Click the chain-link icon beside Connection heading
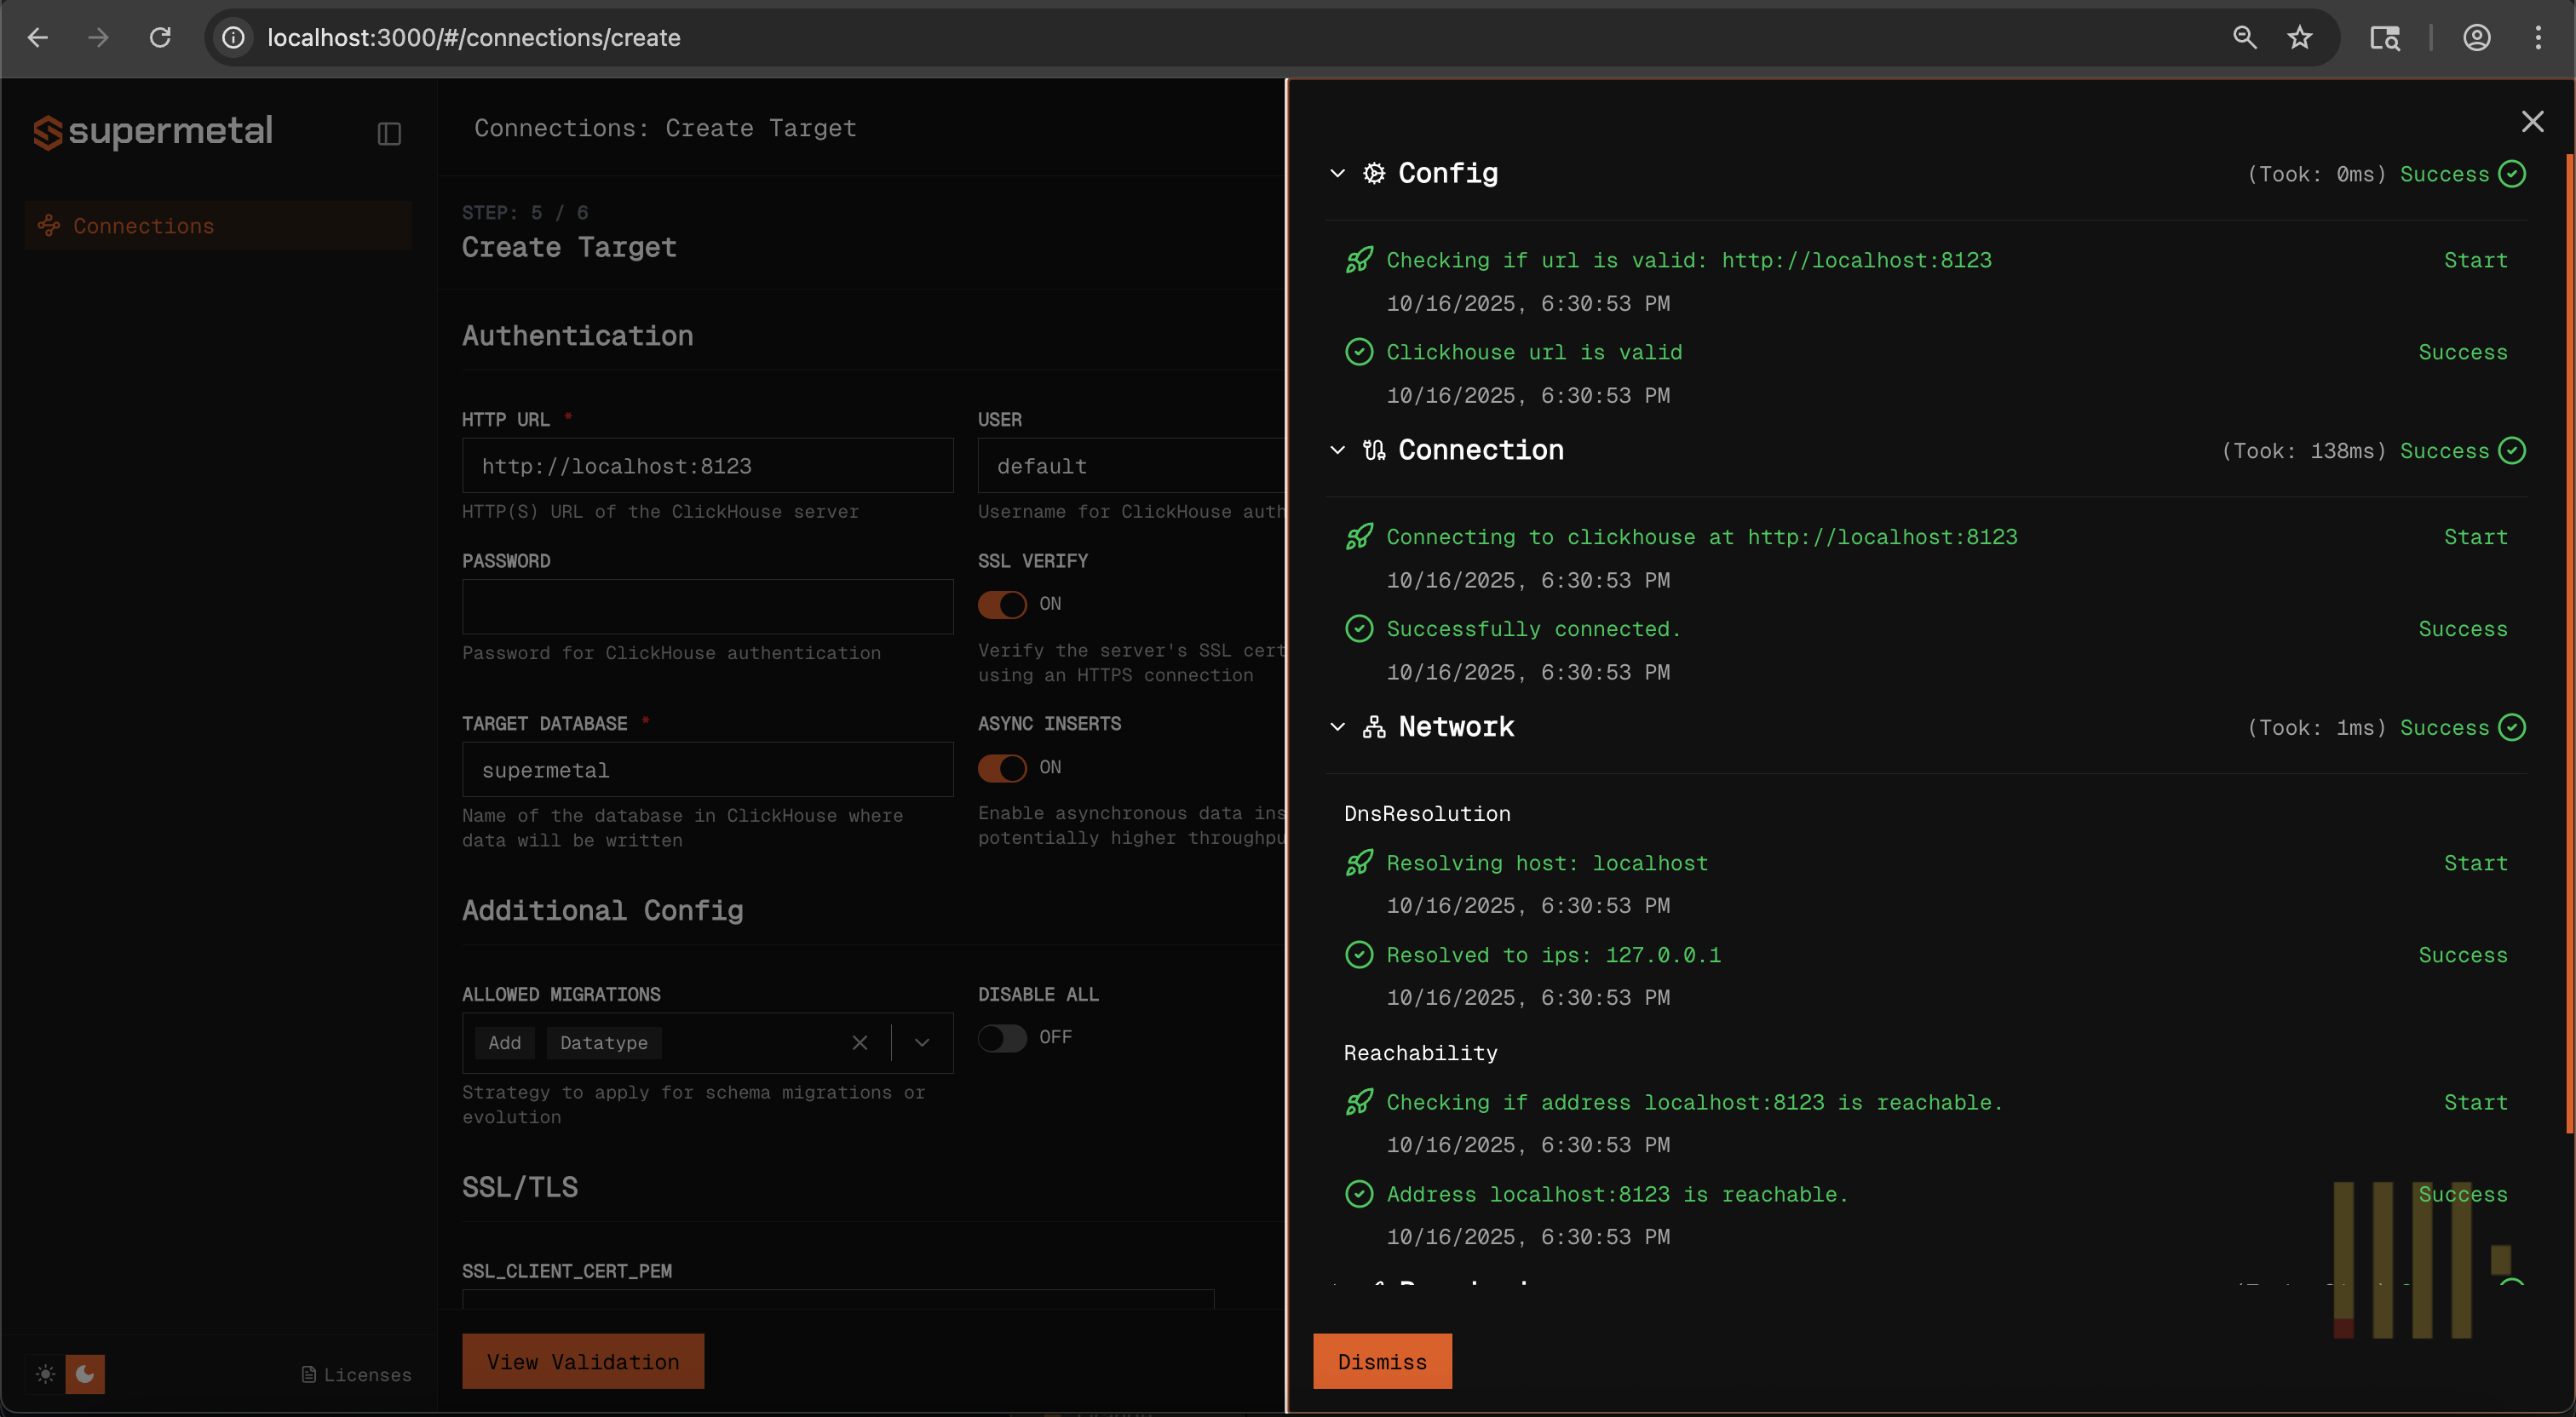 click(1374, 449)
